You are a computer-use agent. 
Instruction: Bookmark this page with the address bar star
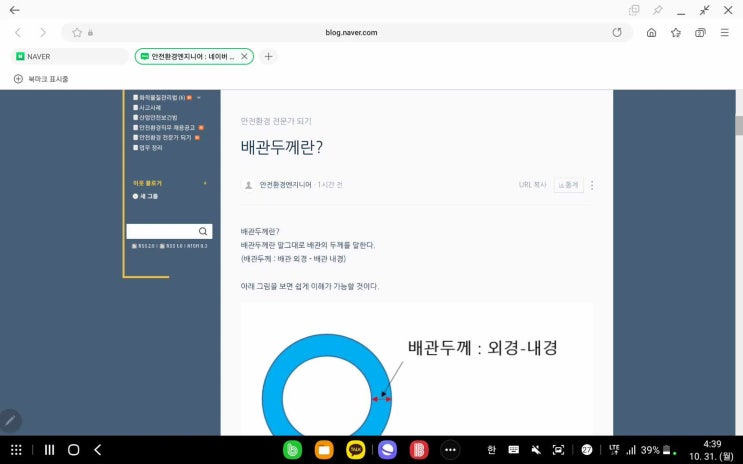point(77,33)
